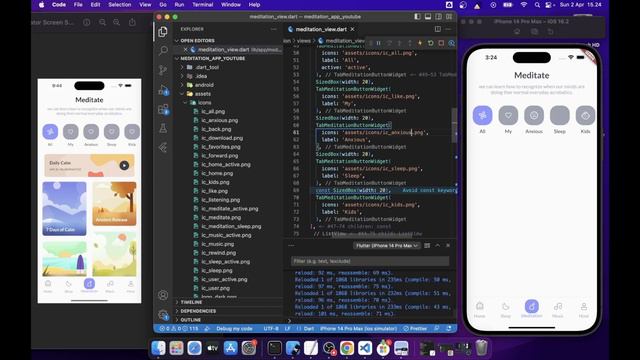Viewport: 640px width, 360px height.
Task: Expand the .idea folder
Action: pos(201,76)
